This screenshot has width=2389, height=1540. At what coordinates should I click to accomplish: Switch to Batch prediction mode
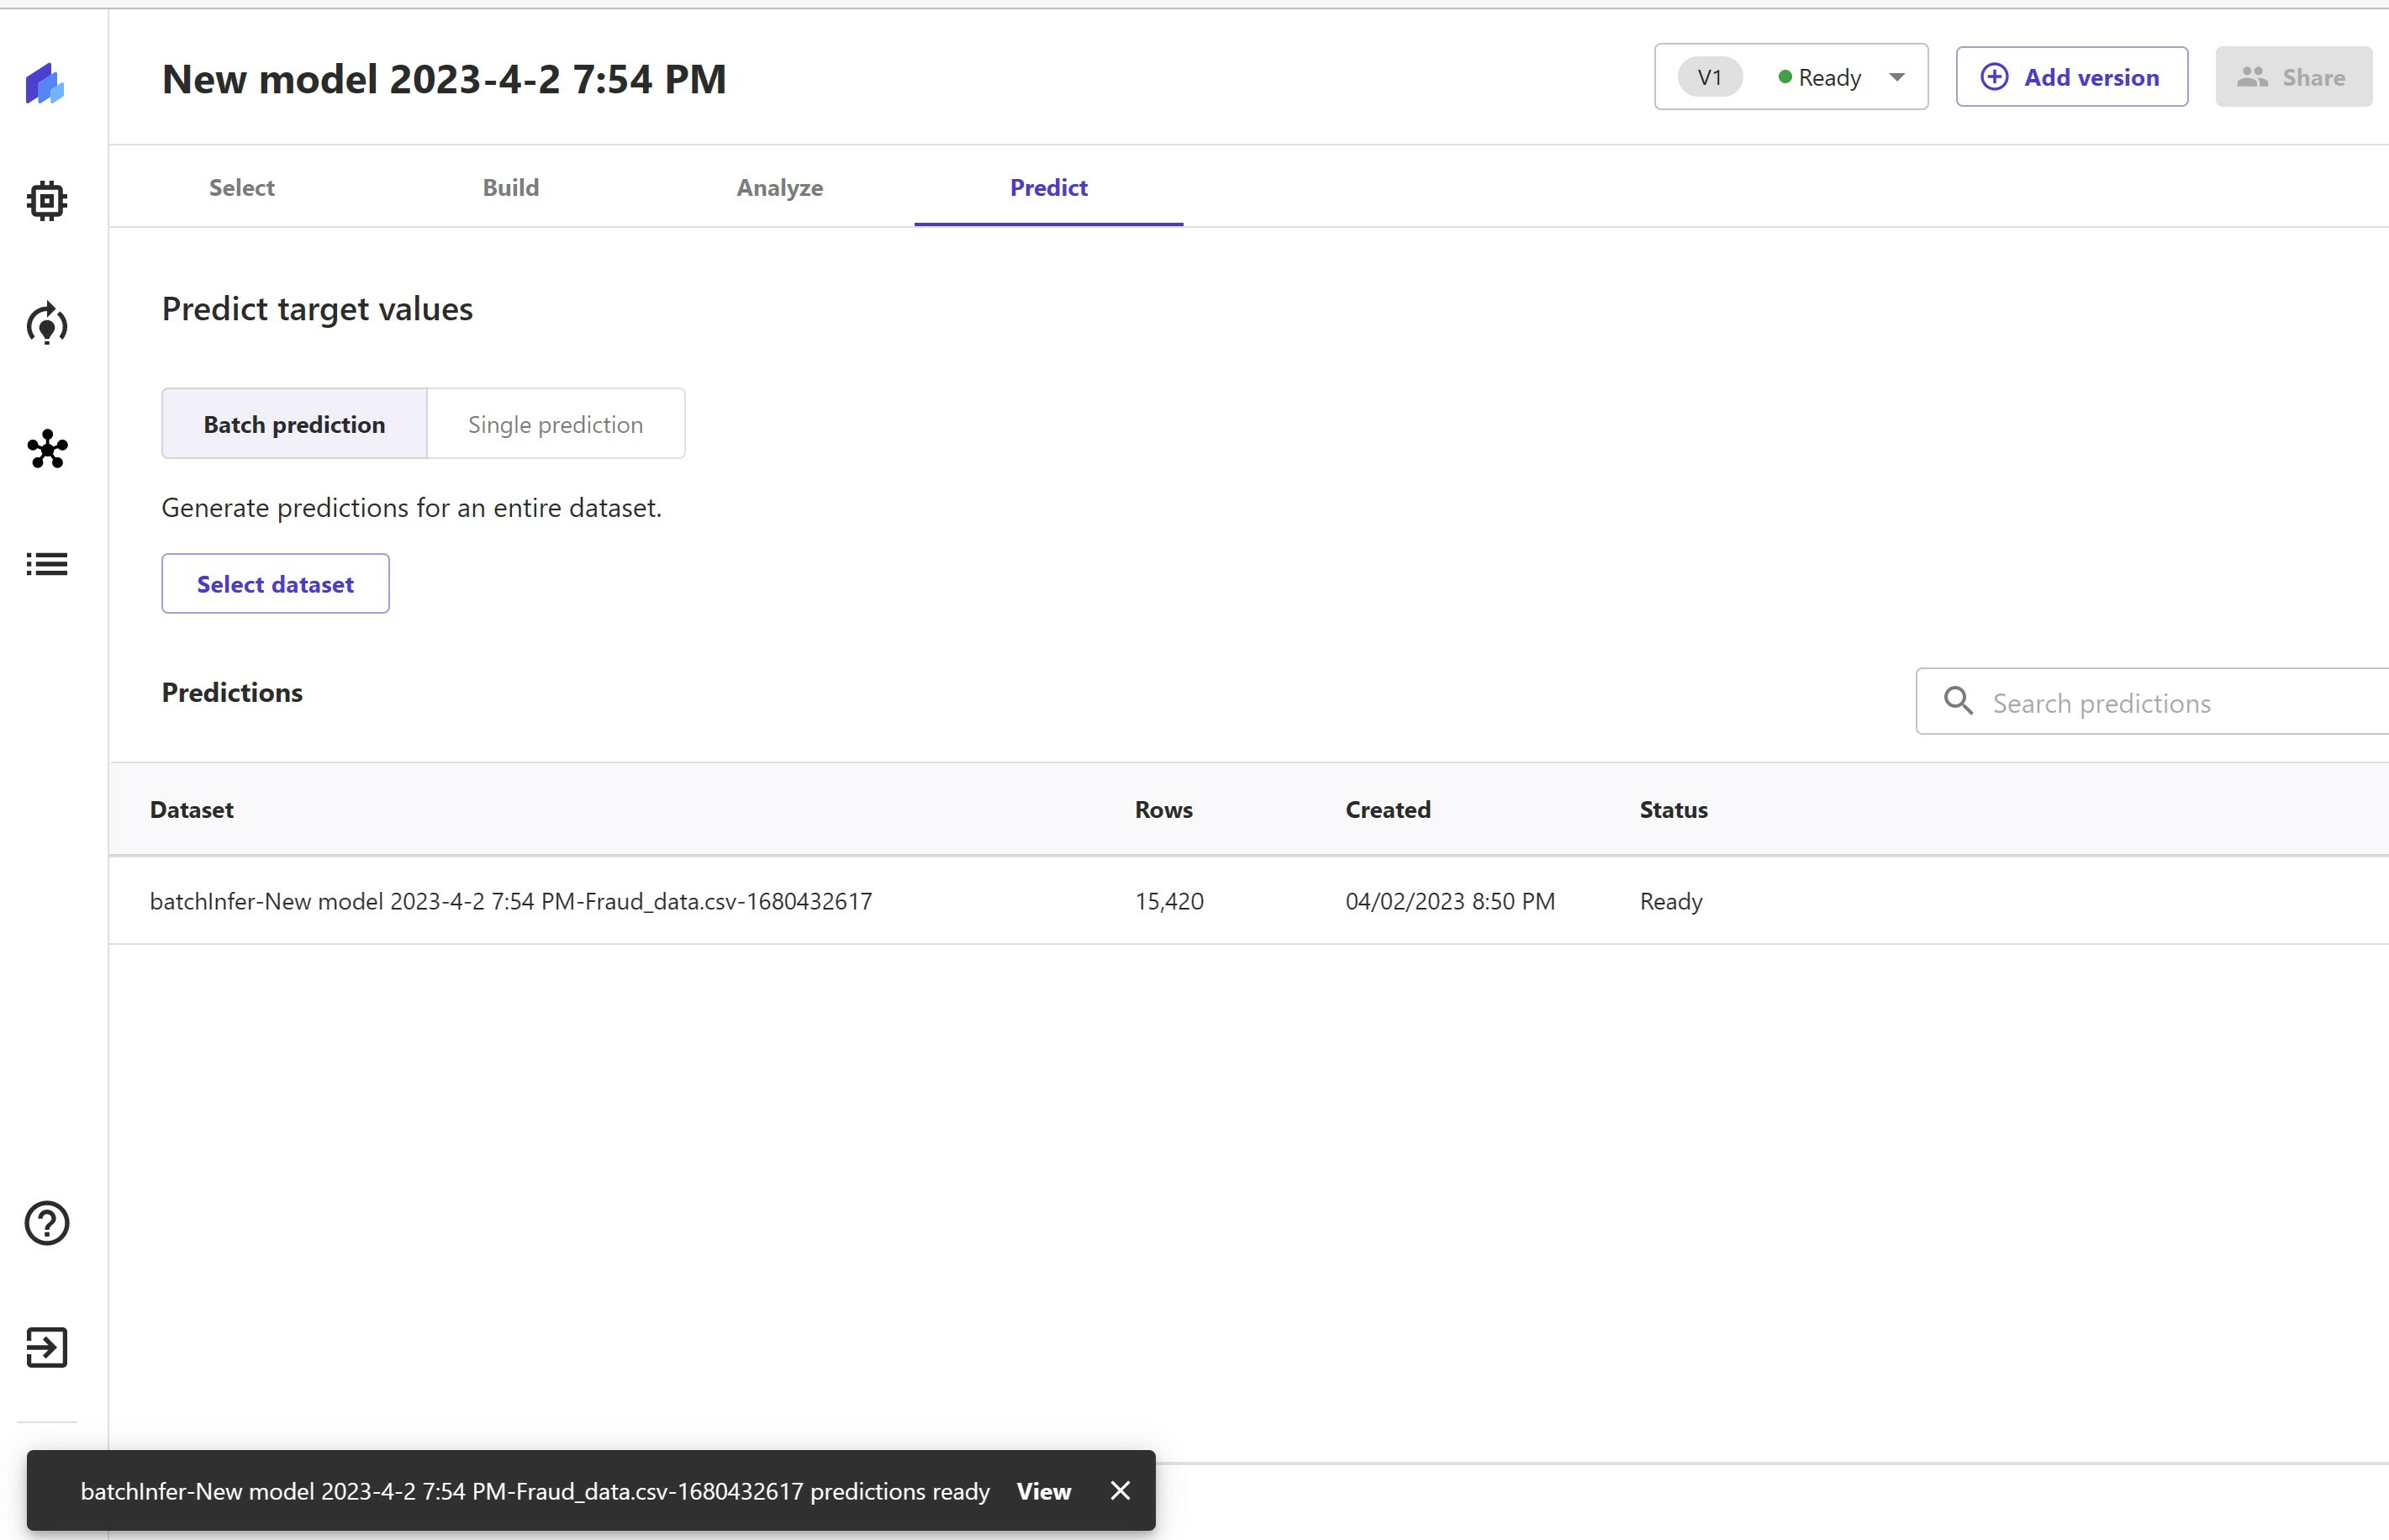(x=294, y=424)
